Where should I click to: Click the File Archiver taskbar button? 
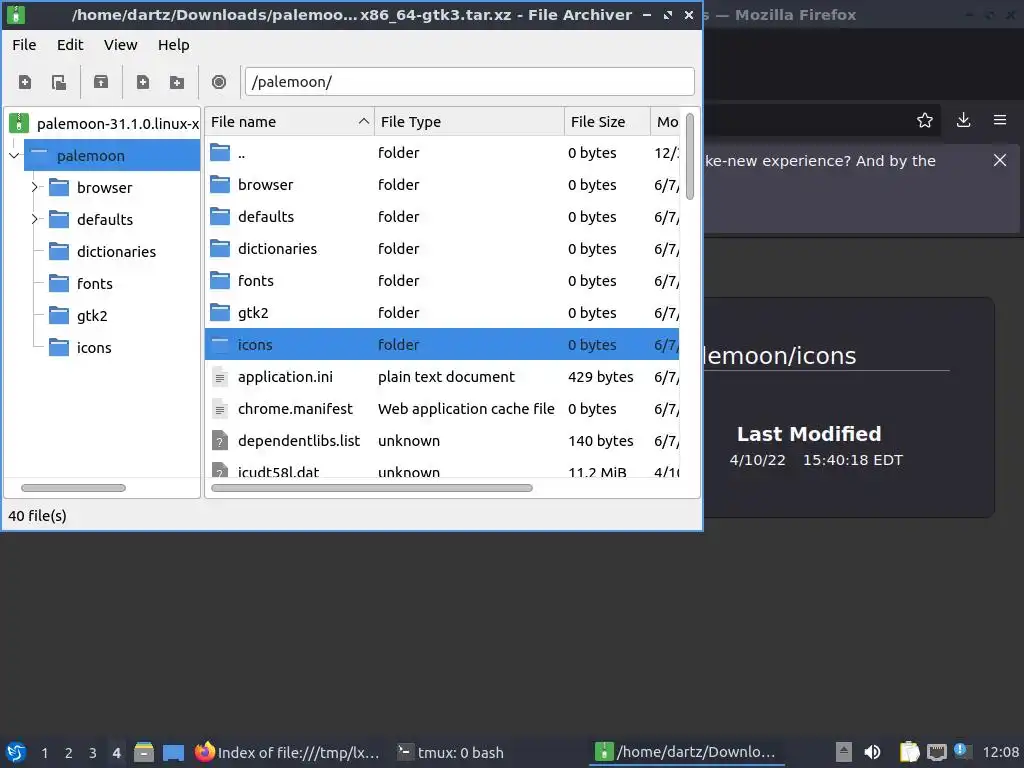(x=686, y=752)
